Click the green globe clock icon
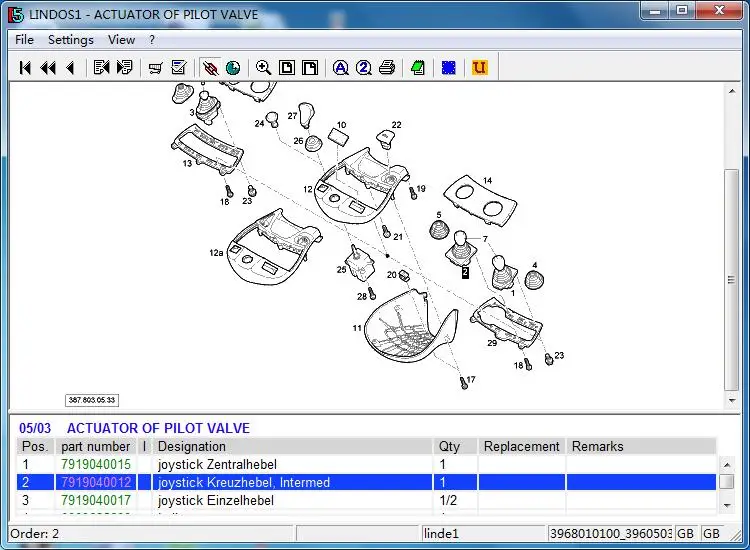750x550 pixels. [x=233, y=68]
